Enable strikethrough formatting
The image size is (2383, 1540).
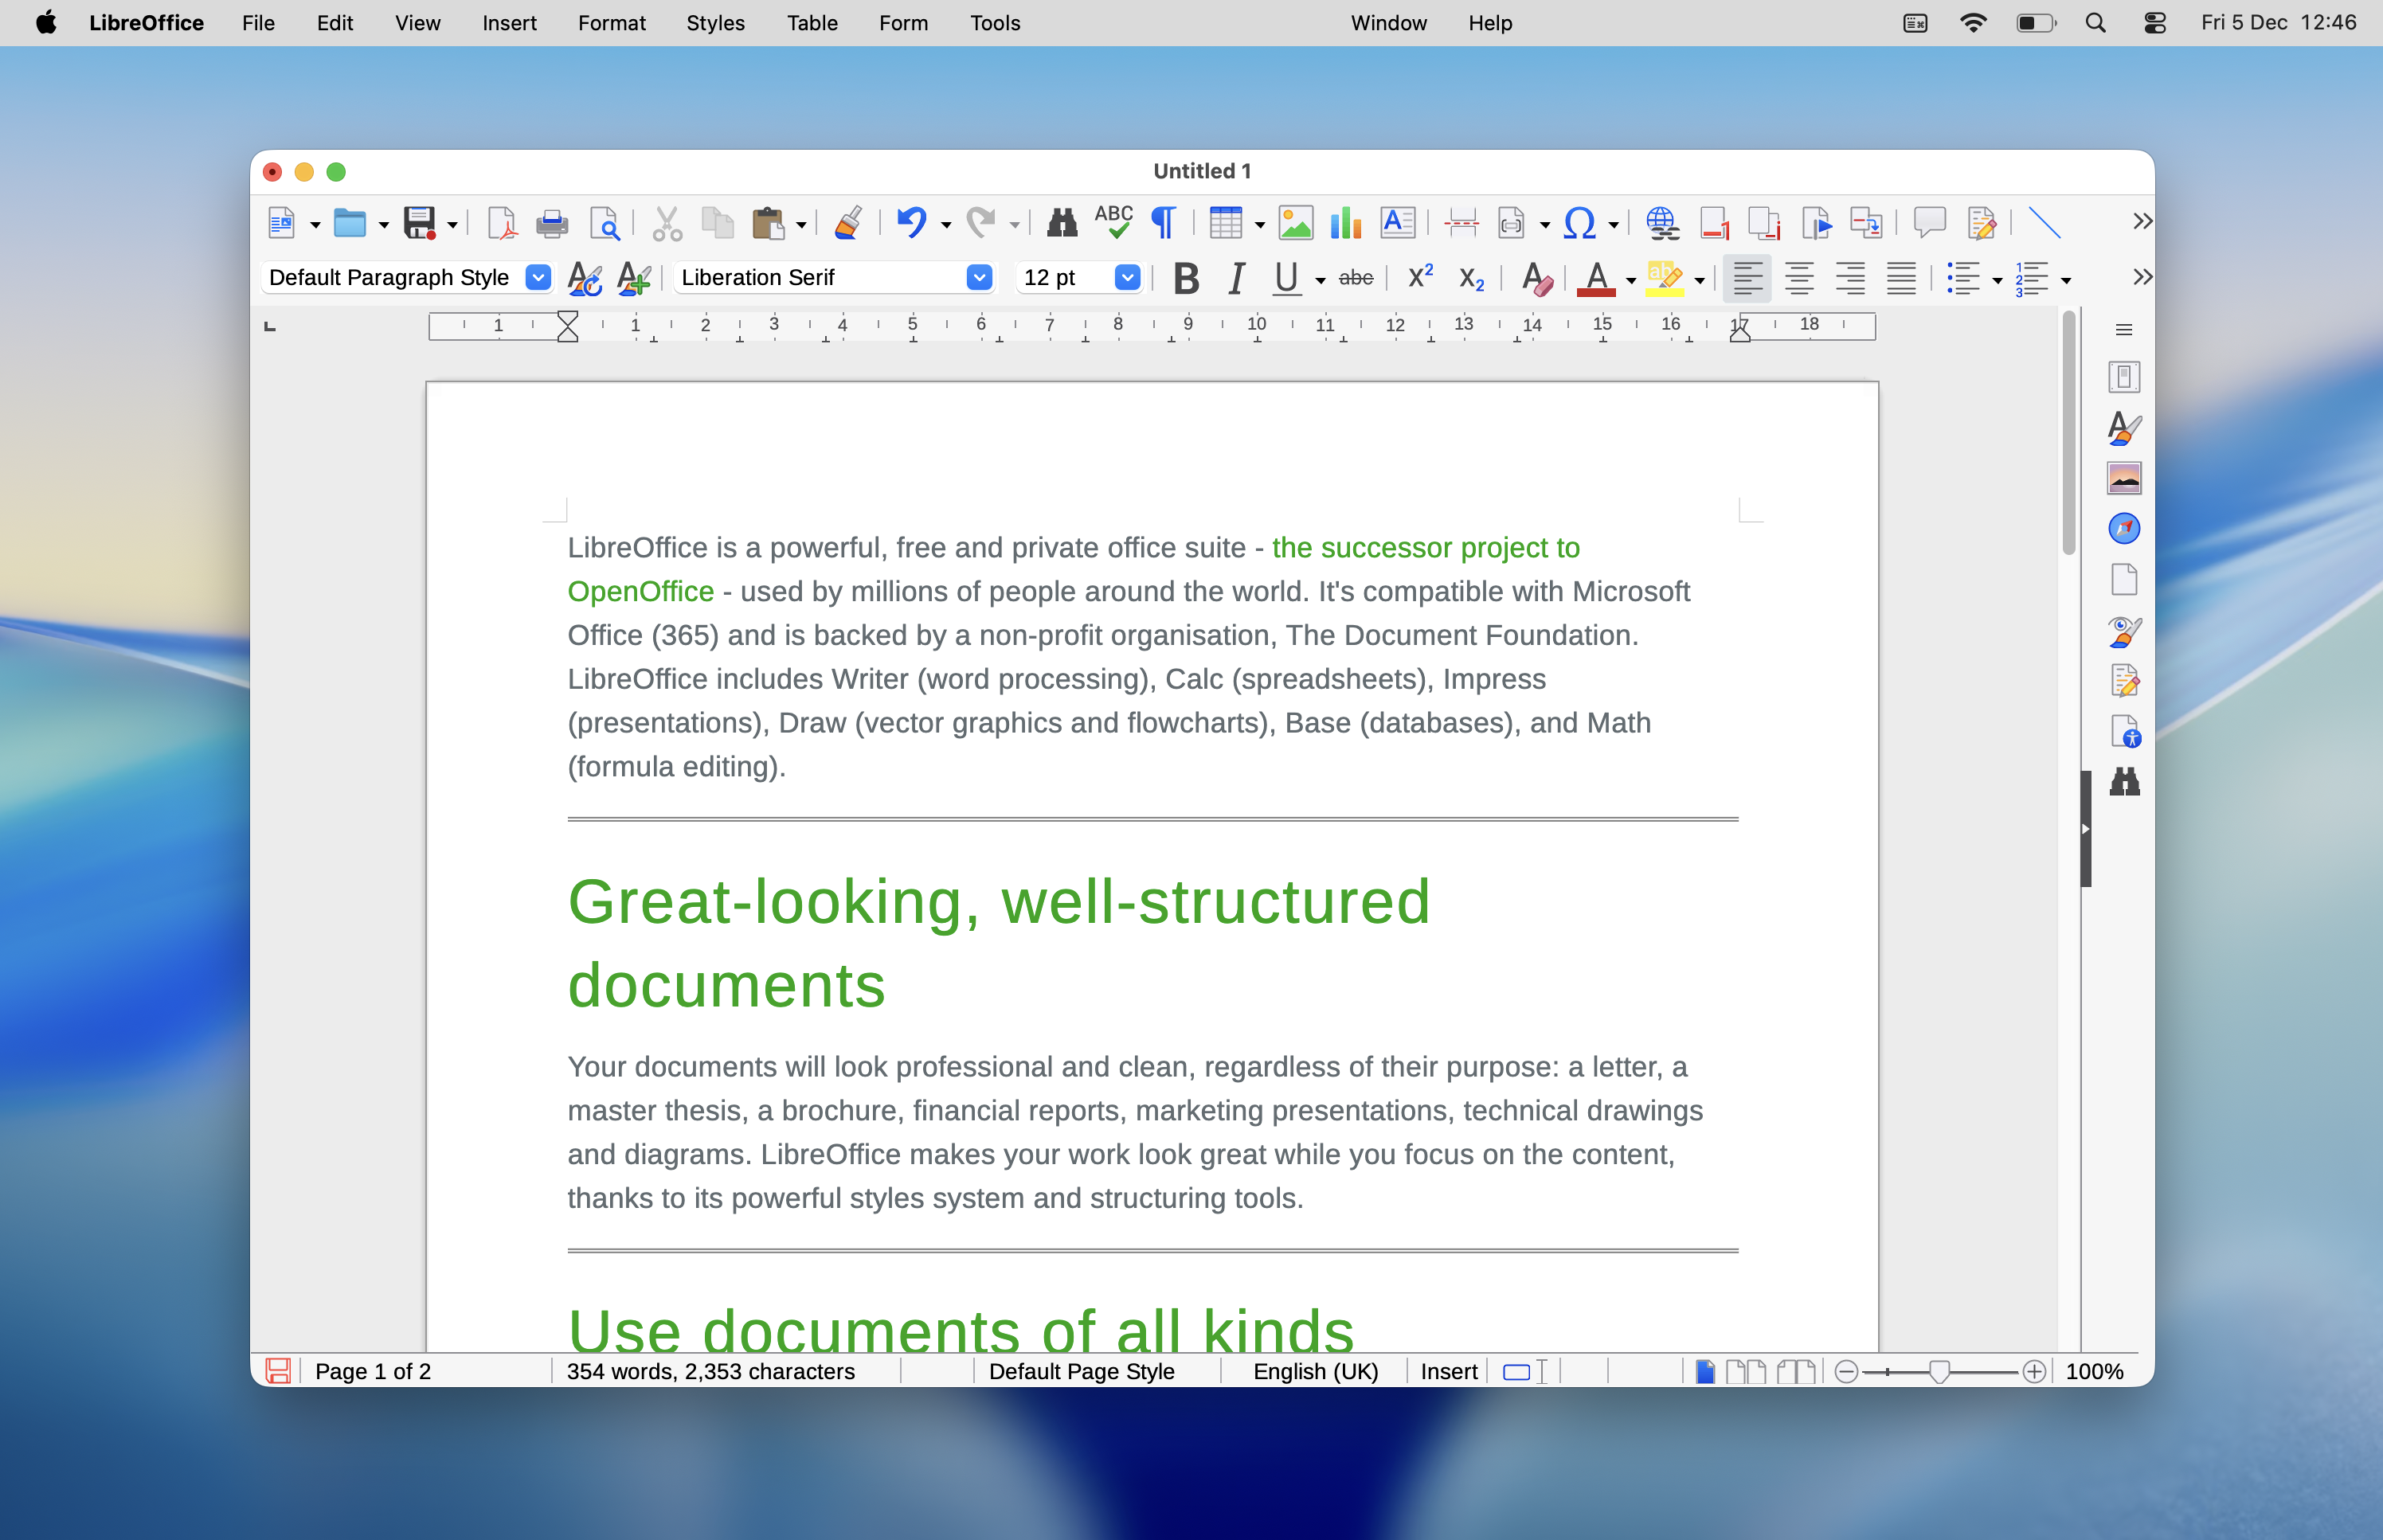1357,278
